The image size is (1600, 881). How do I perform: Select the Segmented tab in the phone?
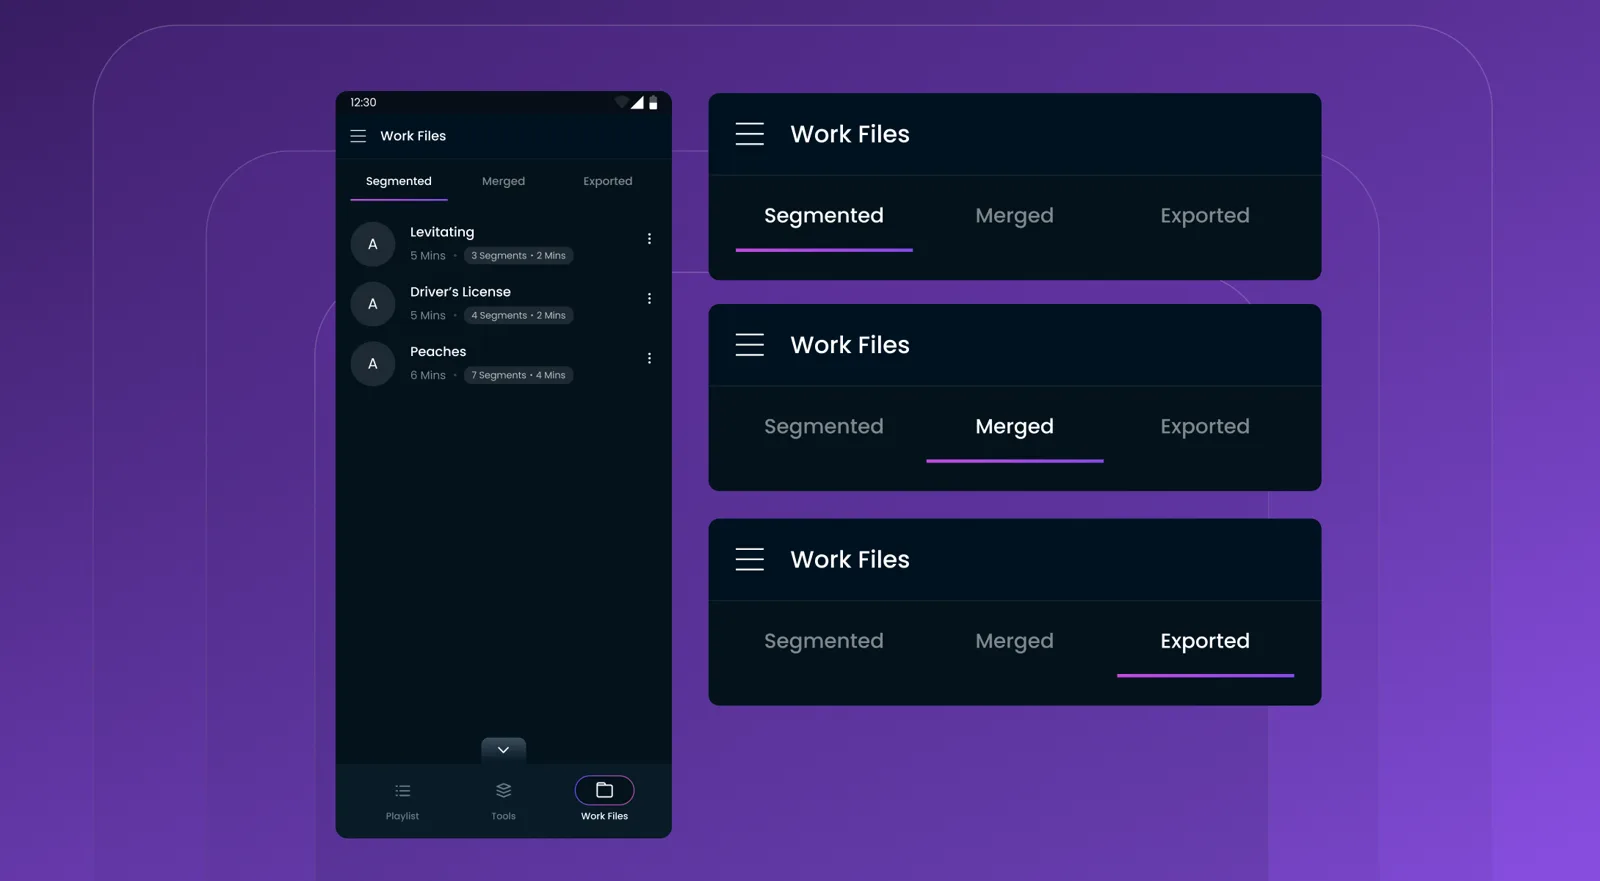(399, 181)
